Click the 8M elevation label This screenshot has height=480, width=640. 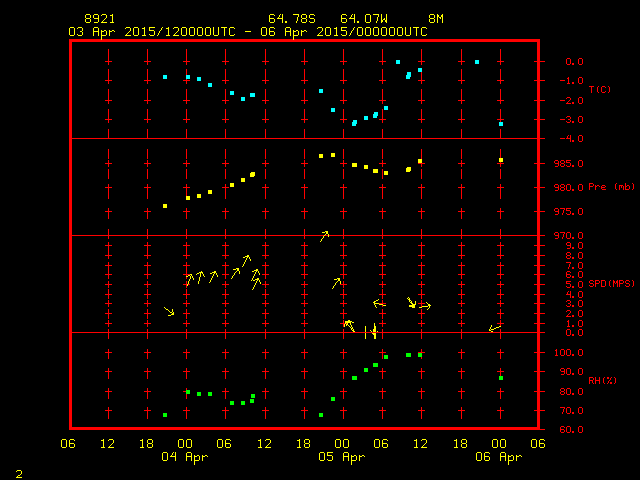436,19
